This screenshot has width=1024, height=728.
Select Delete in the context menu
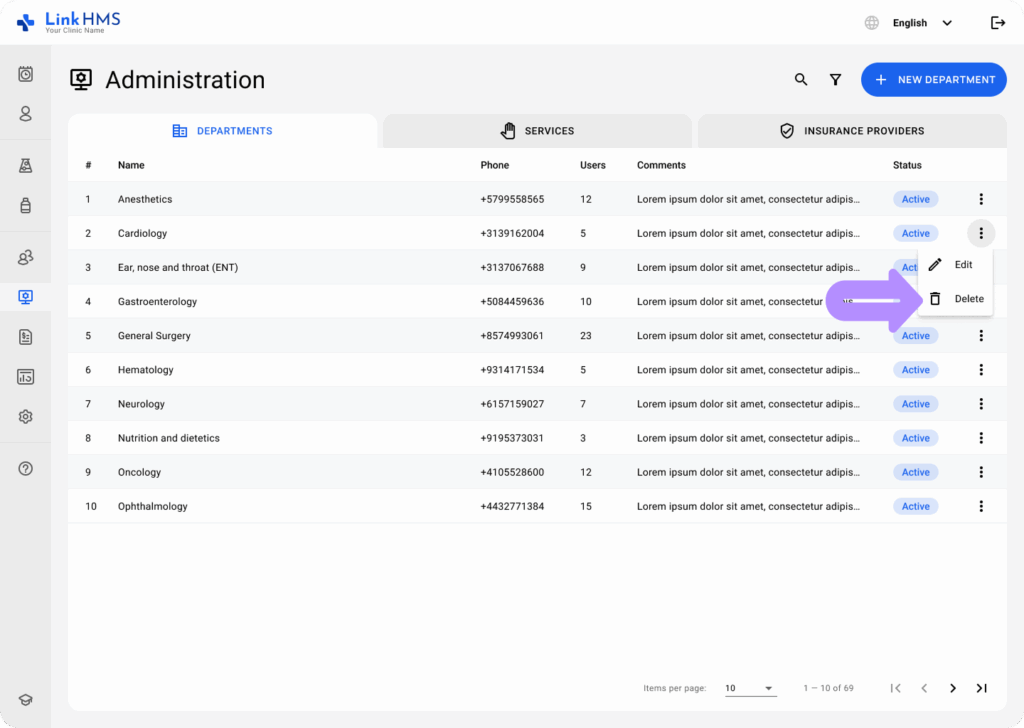pos(956,299)
